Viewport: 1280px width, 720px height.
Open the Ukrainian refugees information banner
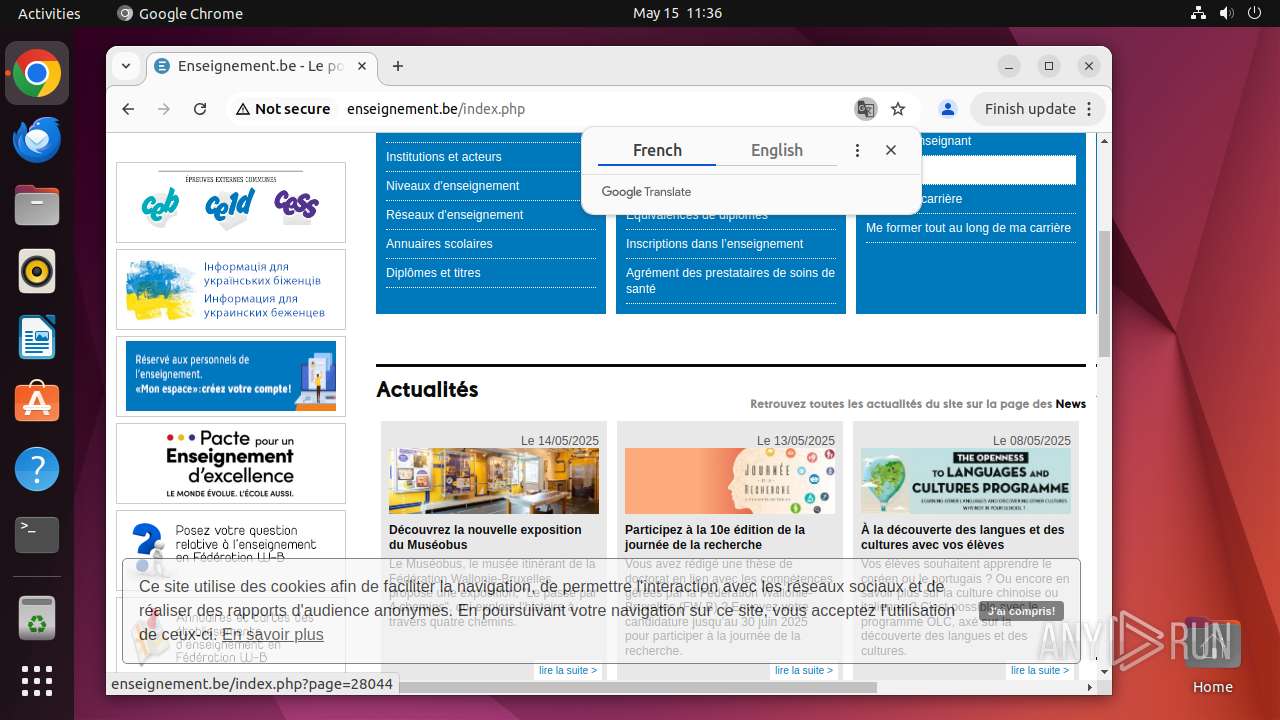pyautogui.click(x=231, y=289)
